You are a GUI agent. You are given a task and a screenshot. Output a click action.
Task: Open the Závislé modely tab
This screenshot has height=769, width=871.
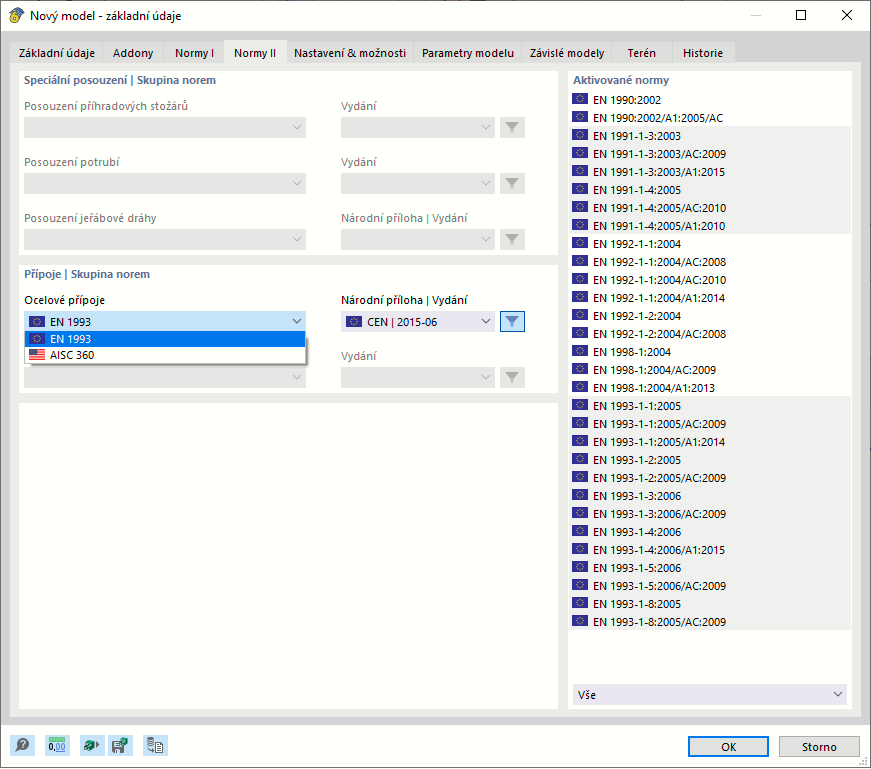567,53
